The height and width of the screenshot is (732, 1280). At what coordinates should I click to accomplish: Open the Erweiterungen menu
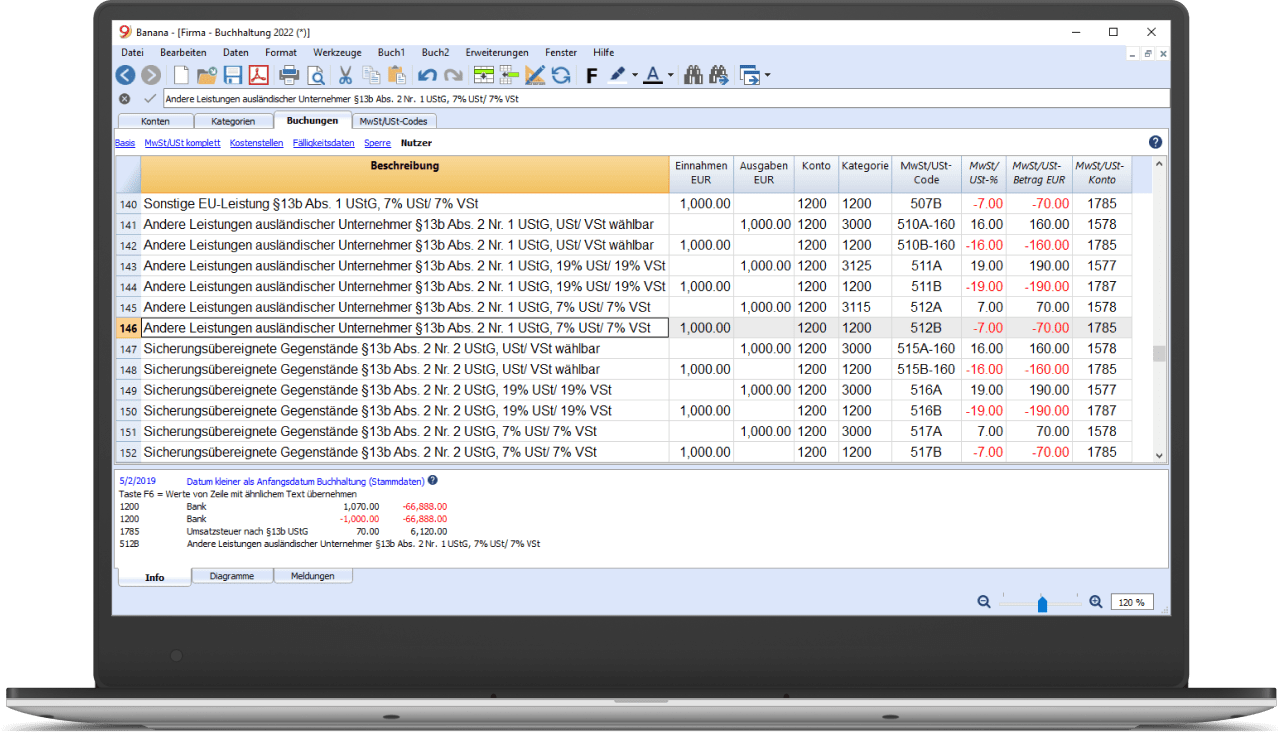[x=497, y=52]
